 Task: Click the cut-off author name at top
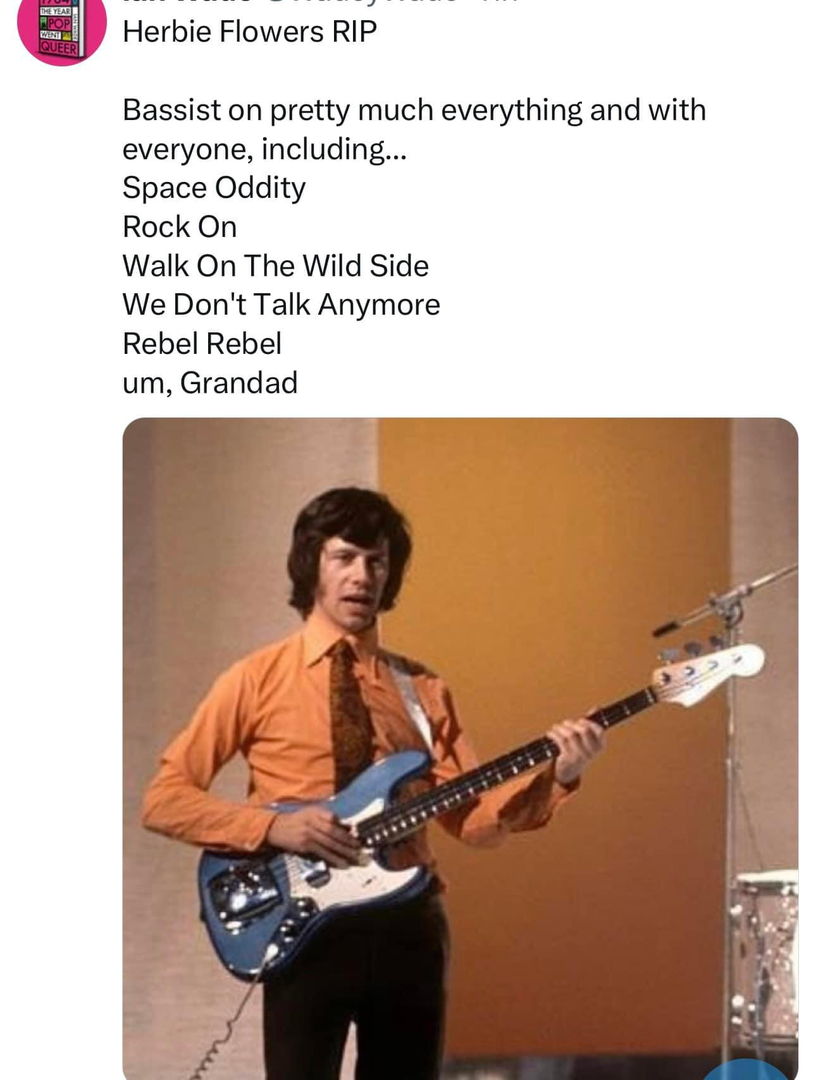189,2
